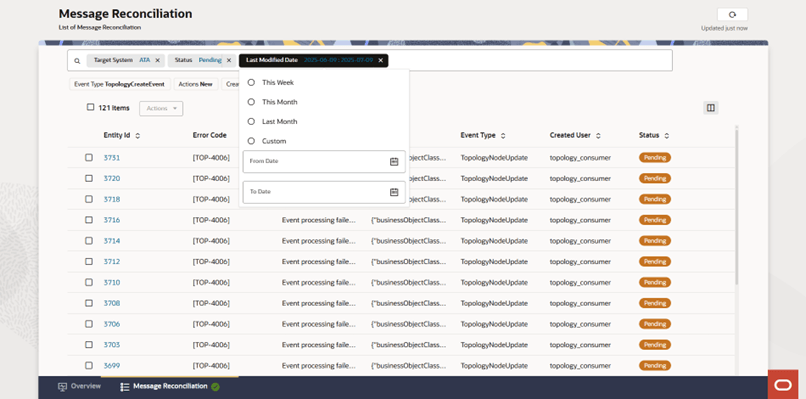The image size is (806, 399).
Task: Check the row for entity 3699
Action: (89, 365)
